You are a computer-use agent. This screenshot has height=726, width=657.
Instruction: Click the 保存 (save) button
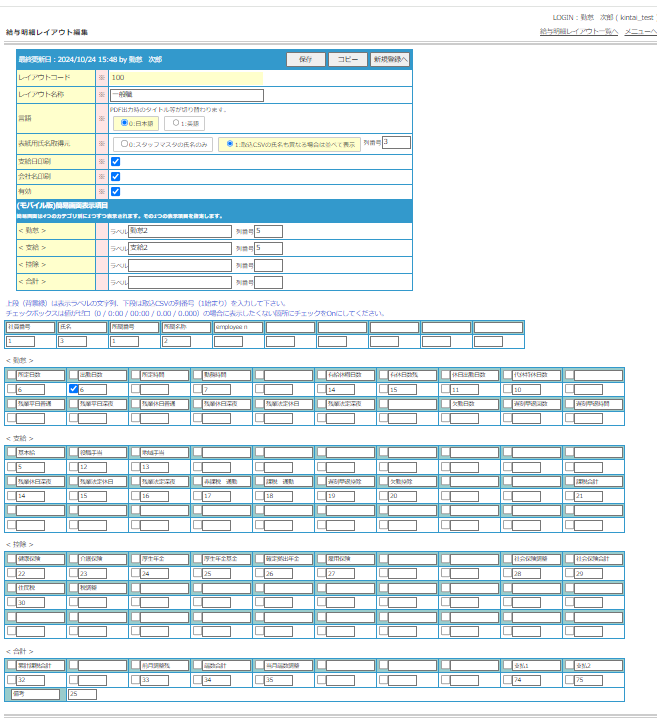[x=306, y=60]
